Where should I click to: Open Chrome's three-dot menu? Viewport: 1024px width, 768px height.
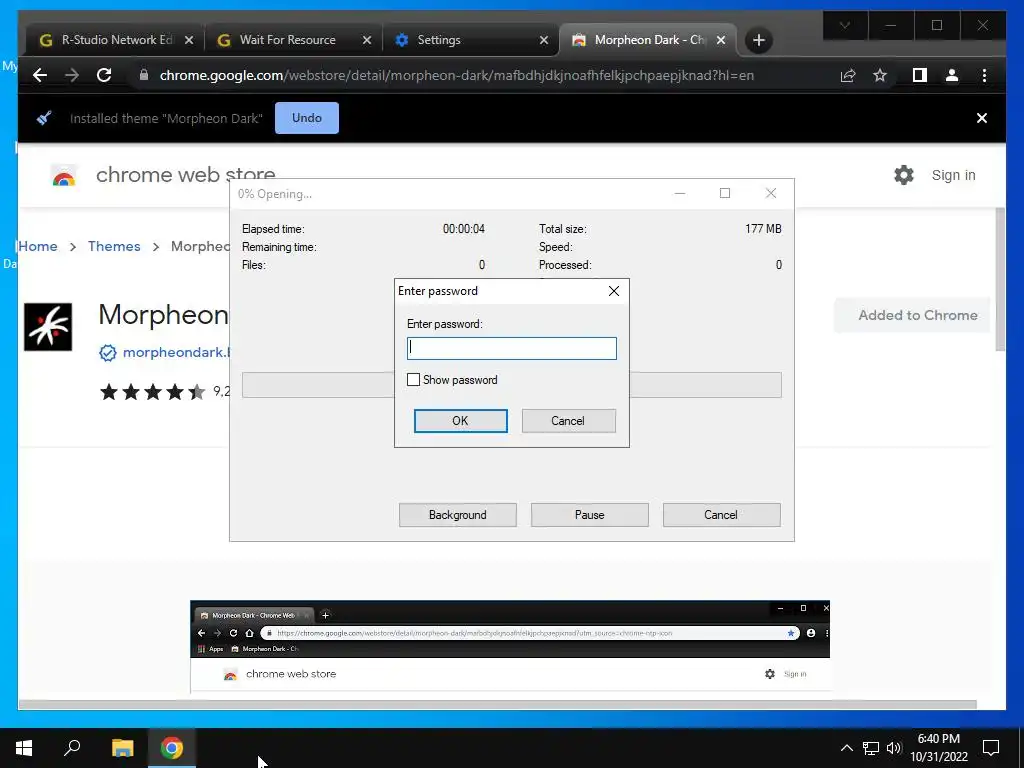click(x=984, y=75)
